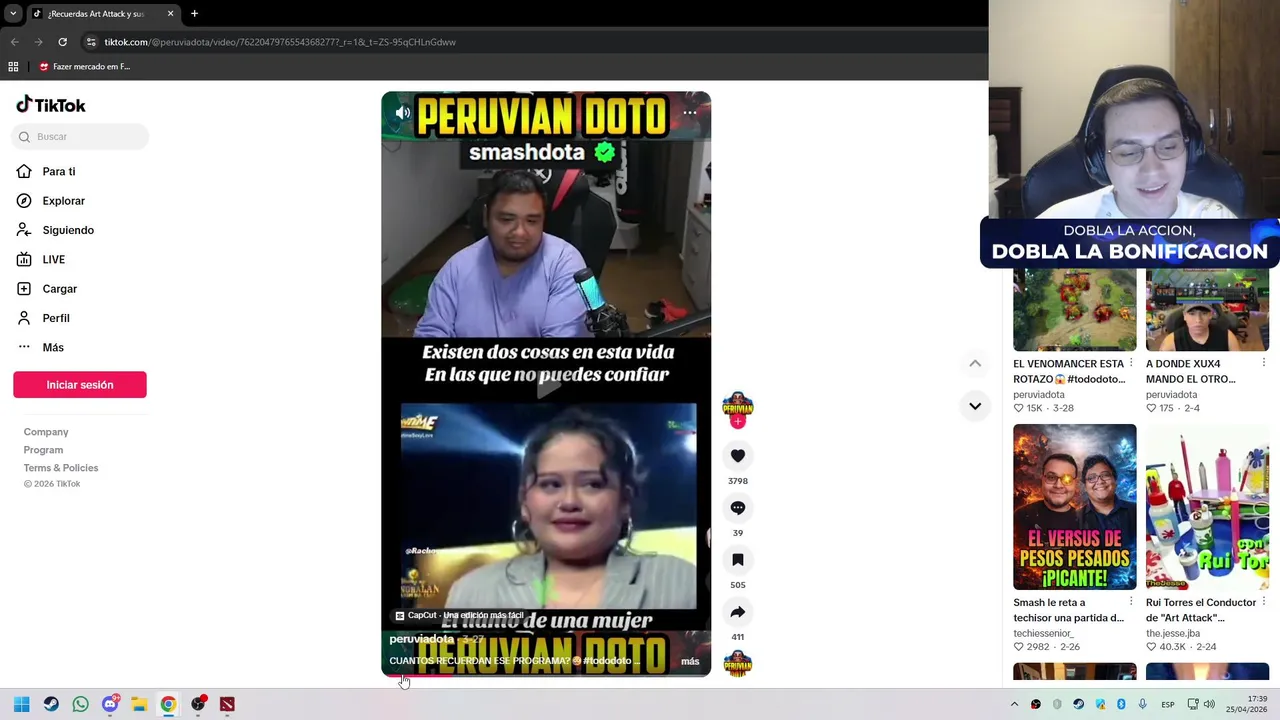Seek on the video progress bar
The width and height of the screenshot is (1280, 720).
click(x=546, y=676)
